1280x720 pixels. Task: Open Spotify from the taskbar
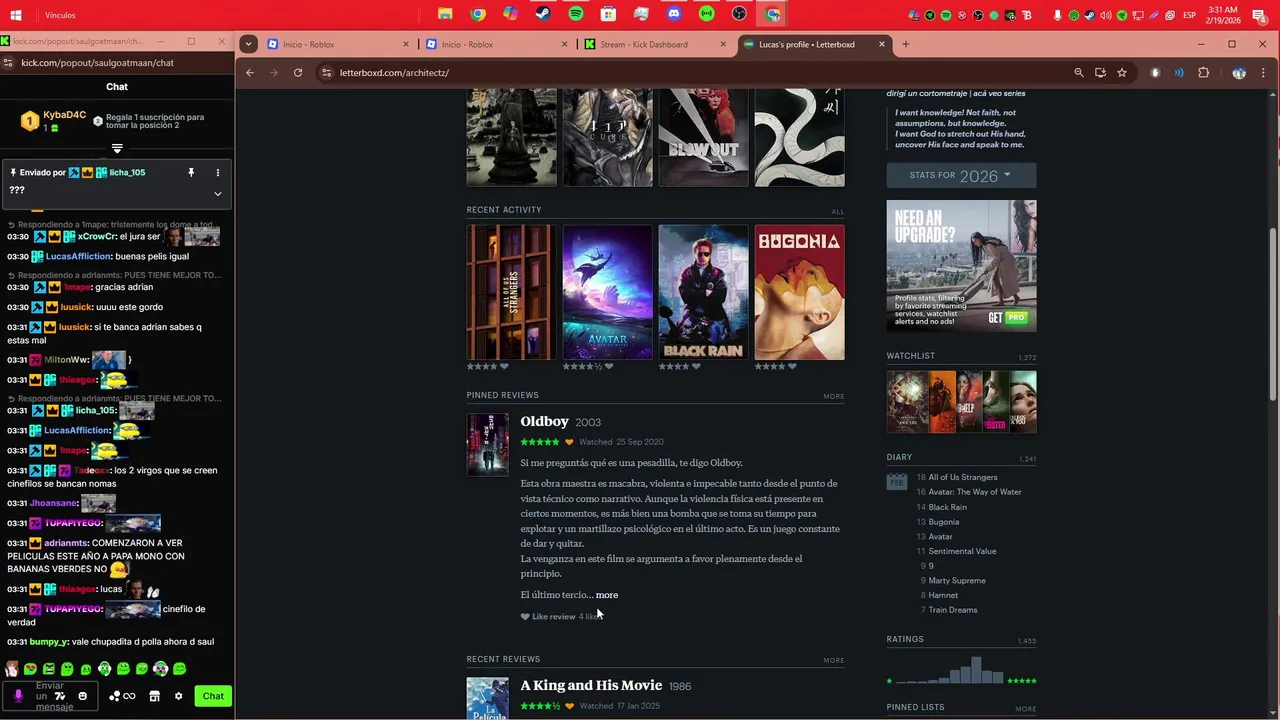[576, 14]
